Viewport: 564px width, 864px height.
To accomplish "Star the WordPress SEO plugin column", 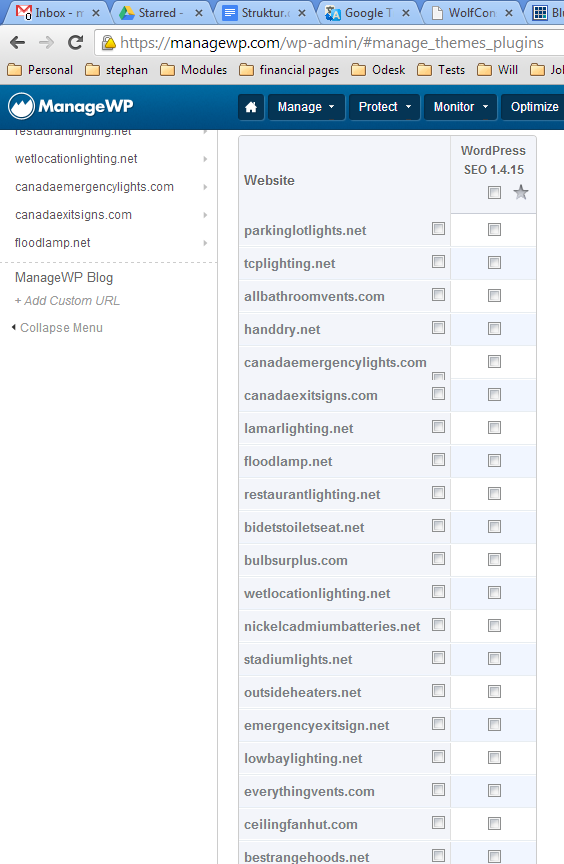I will pos(520,192).
